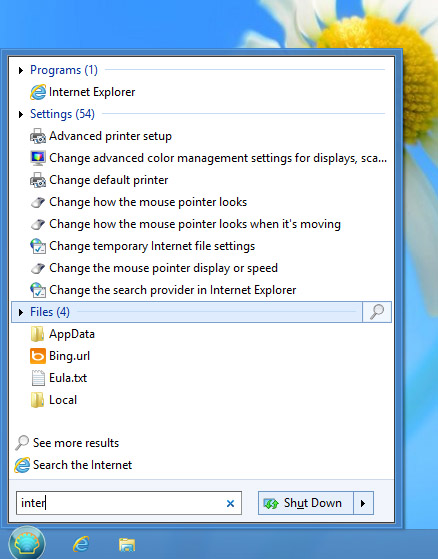Select the 'Eula.txt' file name
Viewport: 438px width, 559px height.
coord(68,378)
